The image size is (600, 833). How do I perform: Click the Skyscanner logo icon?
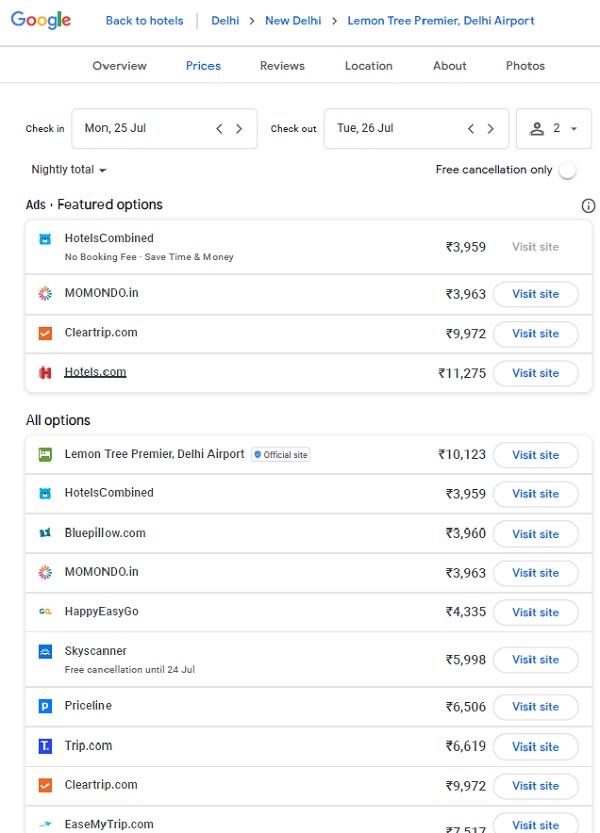tap(45, 651)
